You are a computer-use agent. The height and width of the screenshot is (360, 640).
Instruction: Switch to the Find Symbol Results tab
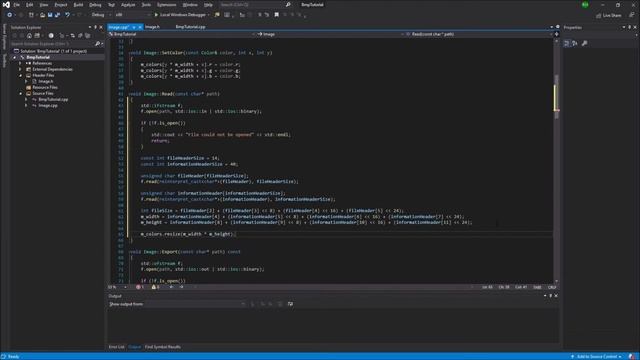pyautogui.click(x=162, y=347)
